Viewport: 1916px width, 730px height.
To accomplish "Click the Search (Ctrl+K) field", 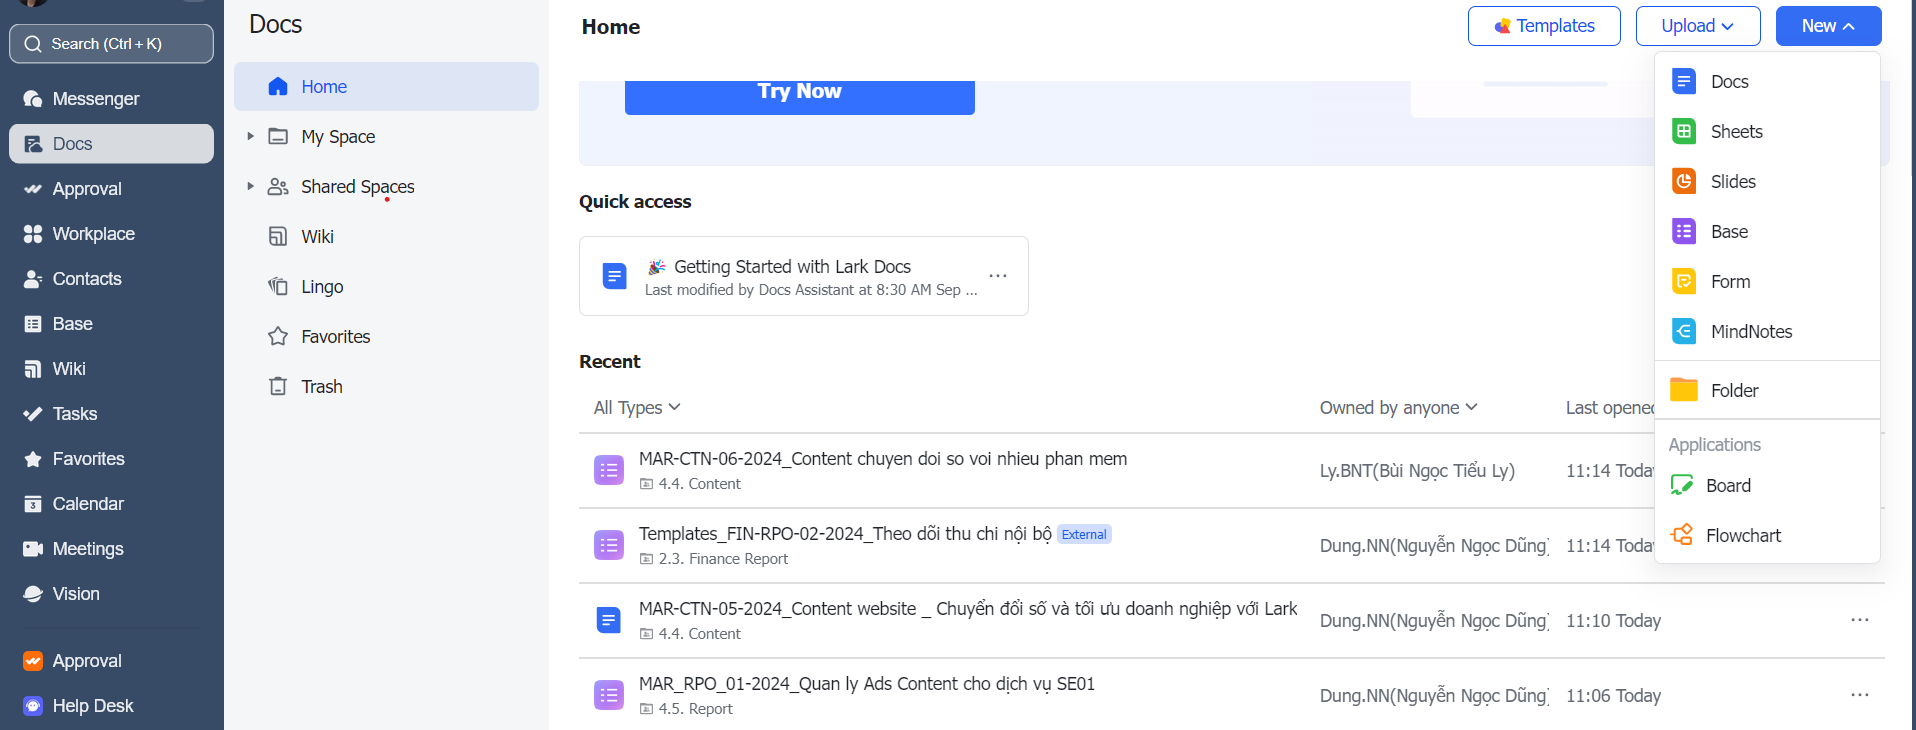I will click(111, 43).
